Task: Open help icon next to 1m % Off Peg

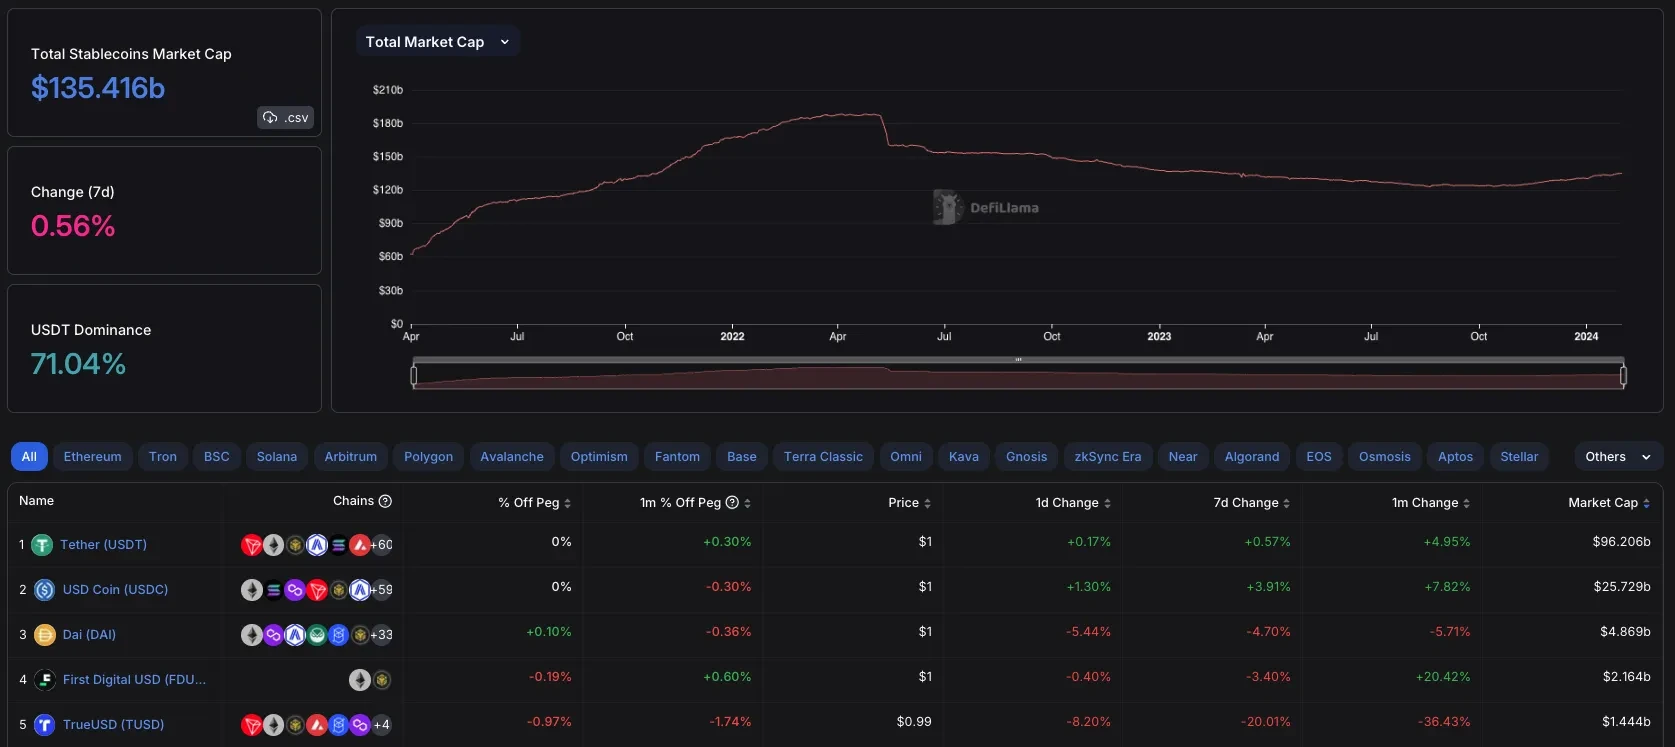Action: click(x=732, y=503)
